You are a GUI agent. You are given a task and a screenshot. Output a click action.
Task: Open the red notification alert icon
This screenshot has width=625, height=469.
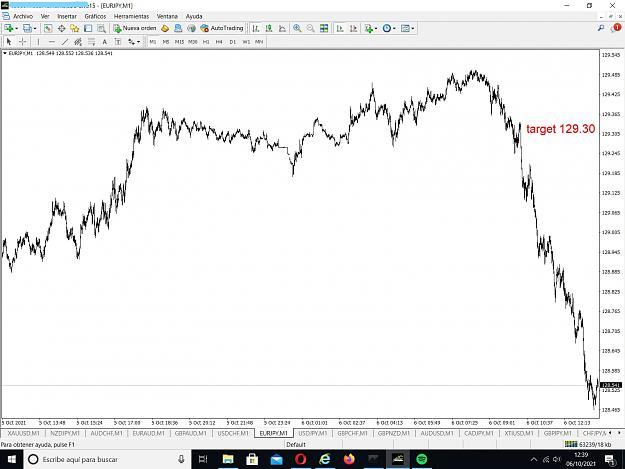coord(616,27)
